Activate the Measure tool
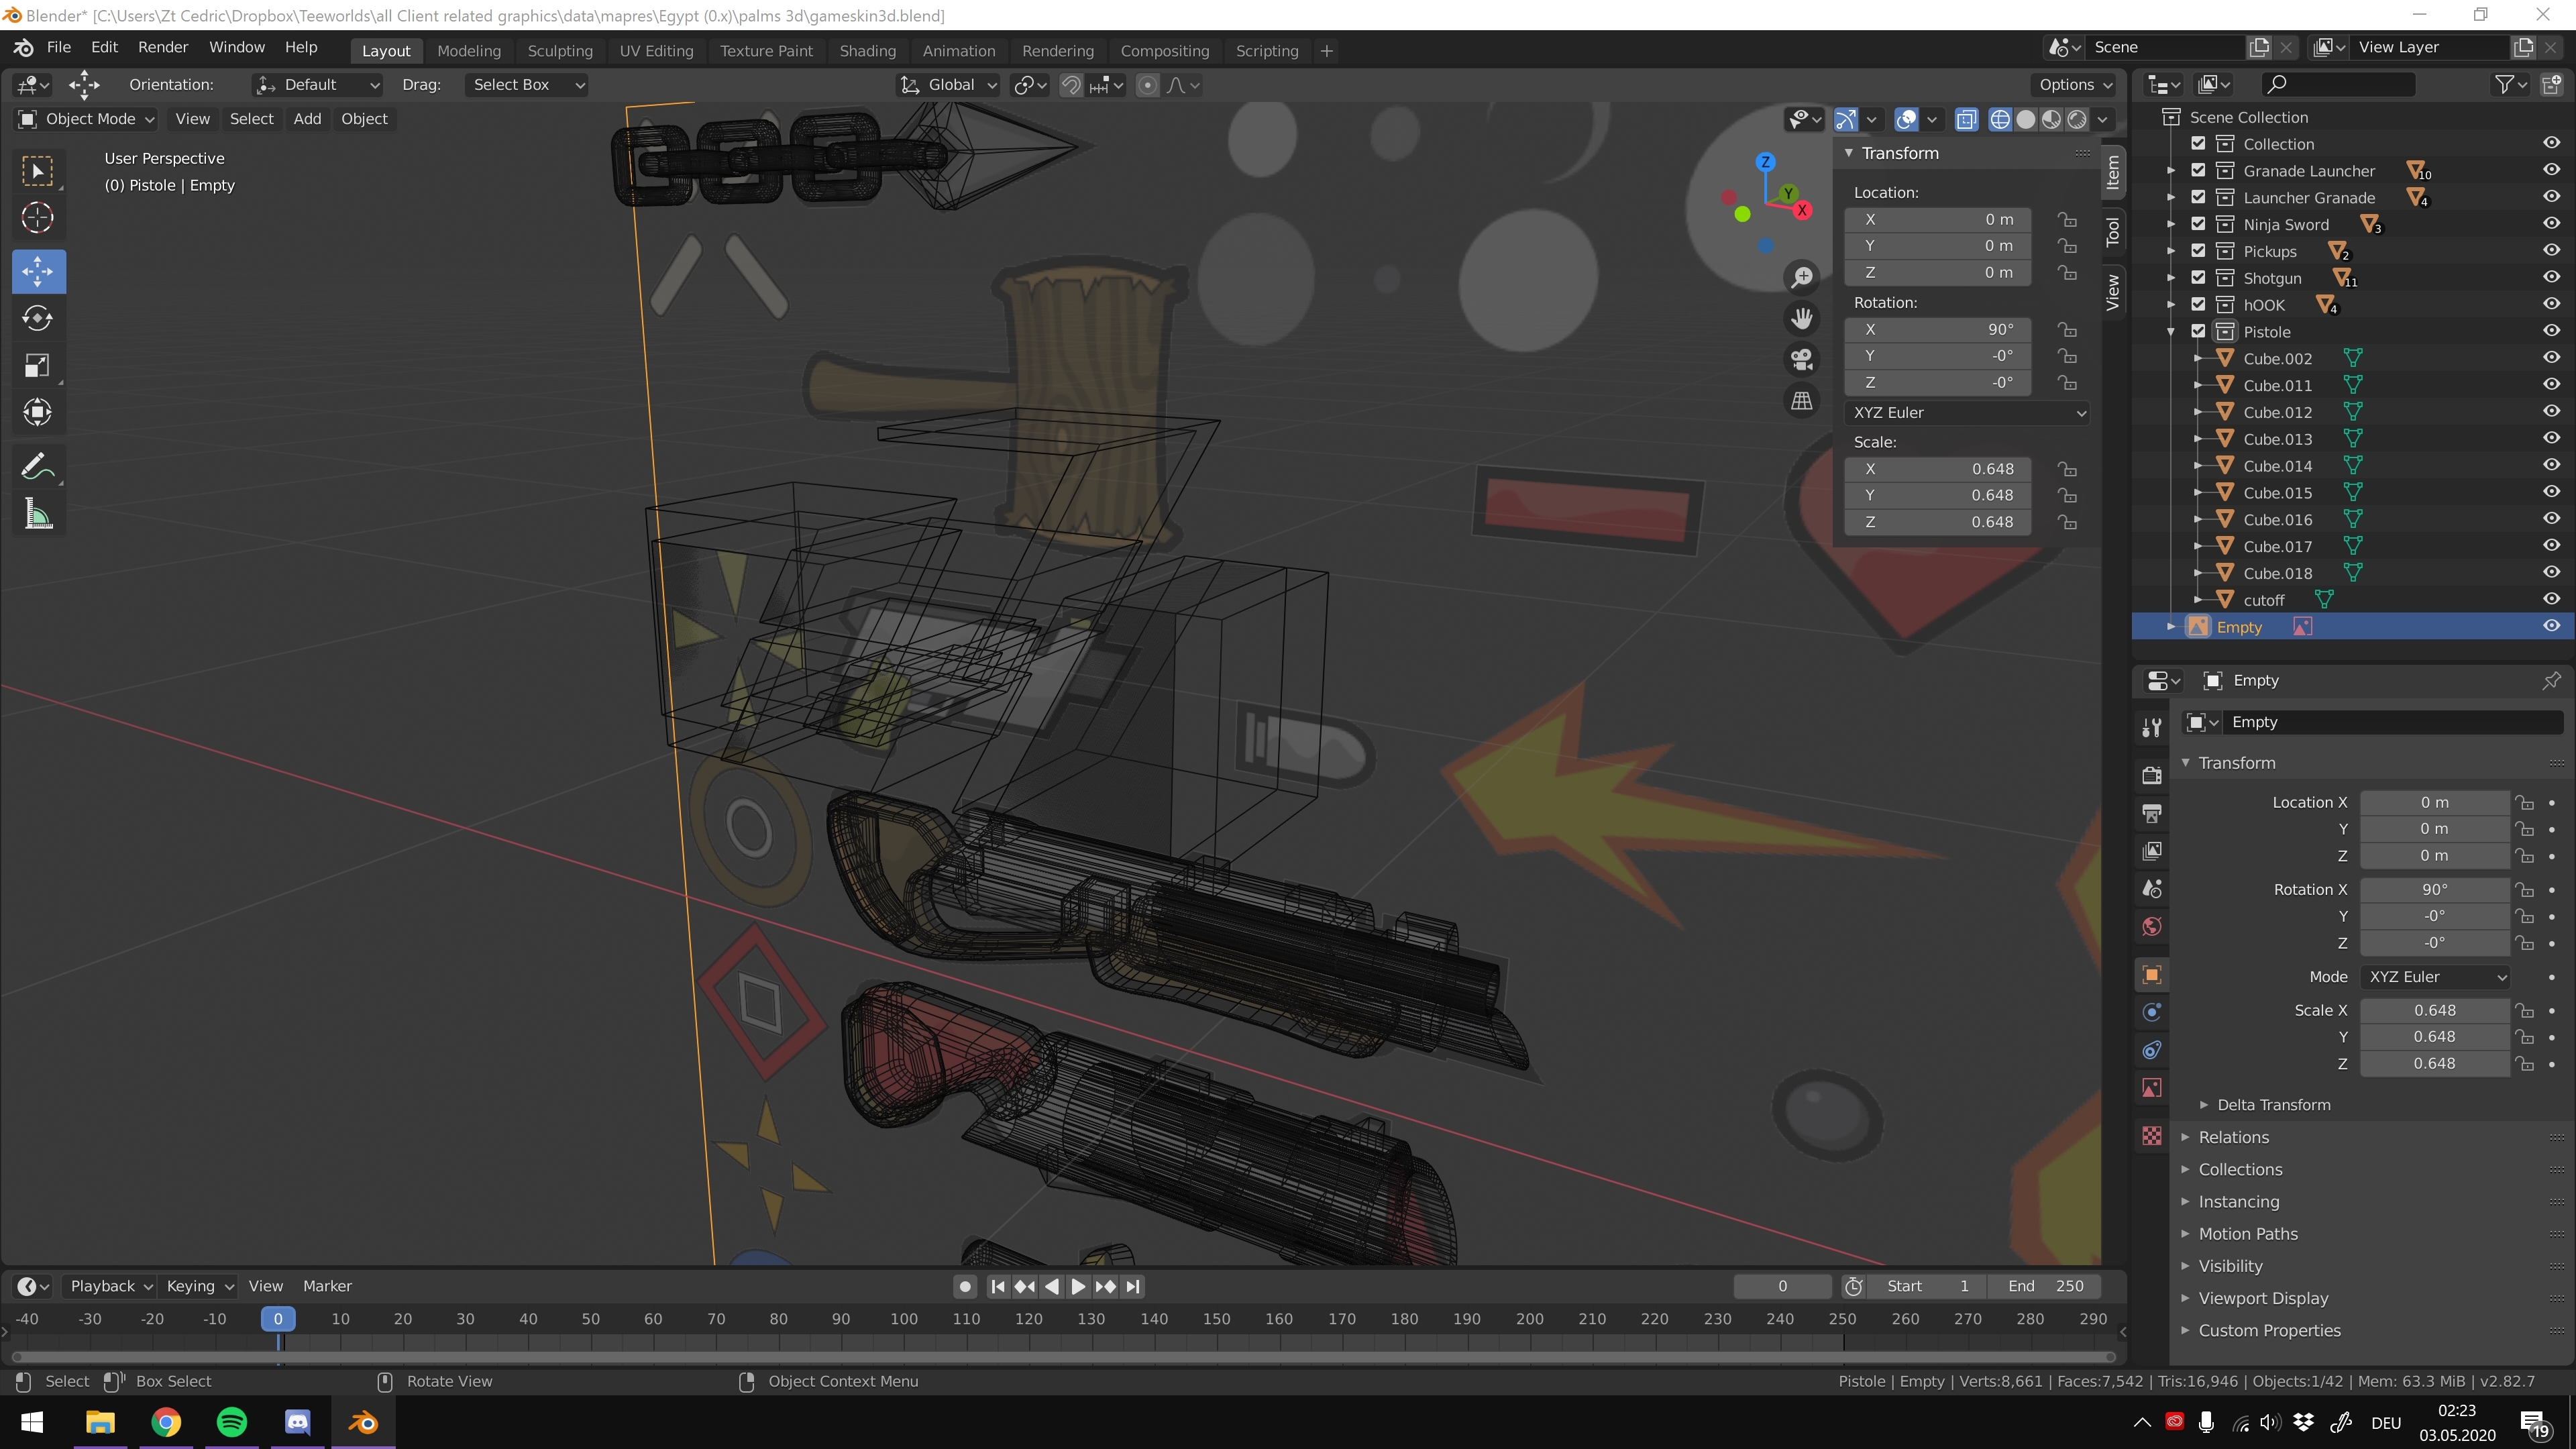 tap(38, 515)
